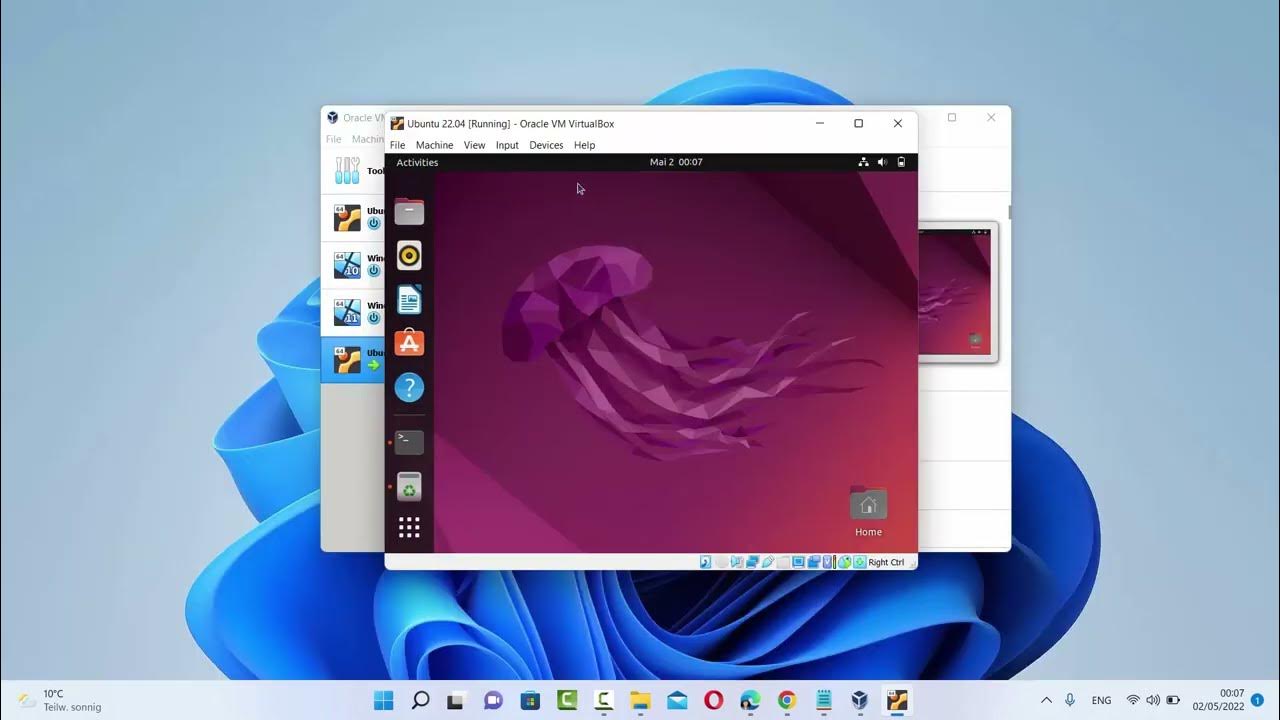Click the VirtualBox Manager File menu

(x=334, y=139)
